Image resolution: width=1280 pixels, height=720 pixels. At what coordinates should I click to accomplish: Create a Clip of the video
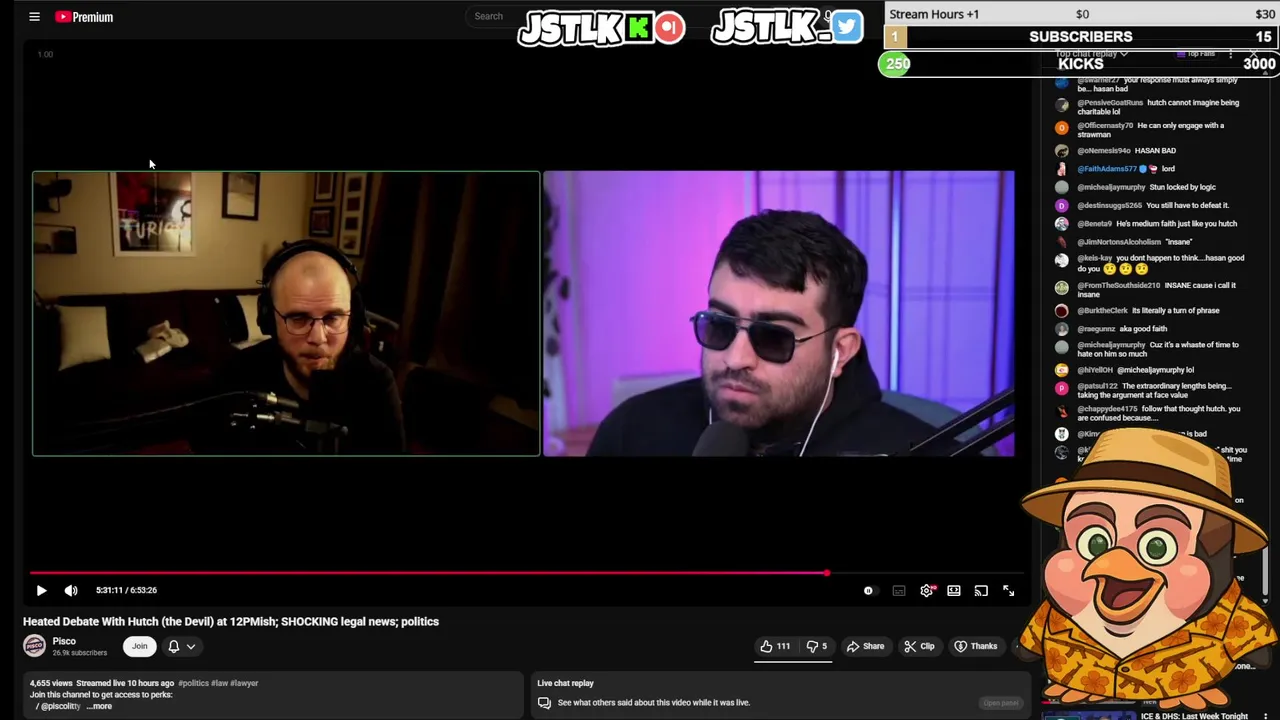pos(919,646)
